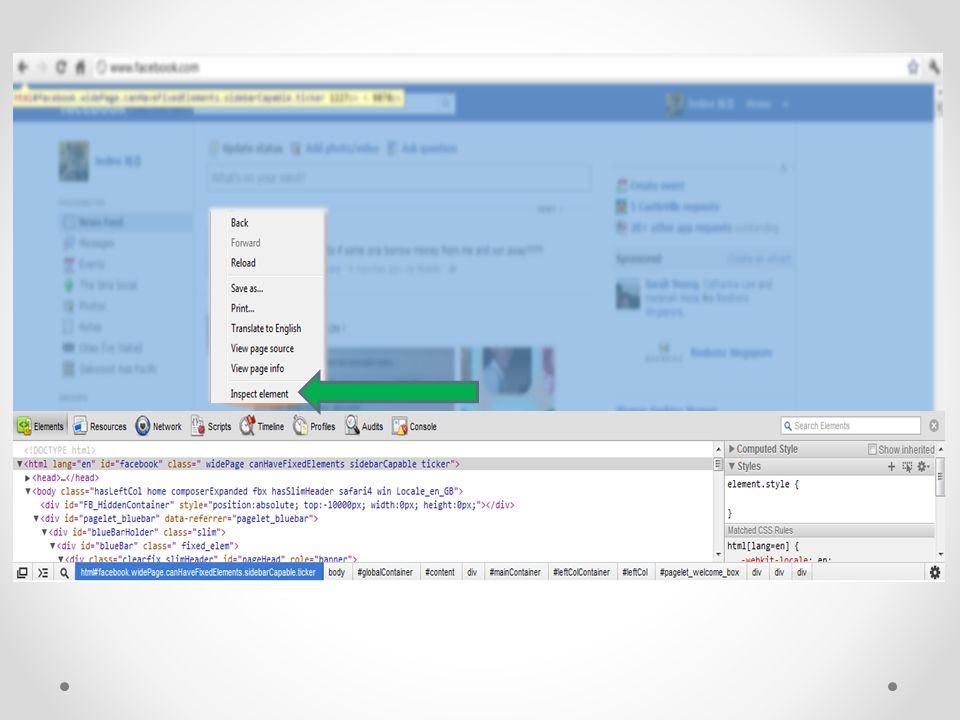This screenshot has width=960, height=720.
Task: Select Translate to English menu entry
Action: [x=266, y=328]
